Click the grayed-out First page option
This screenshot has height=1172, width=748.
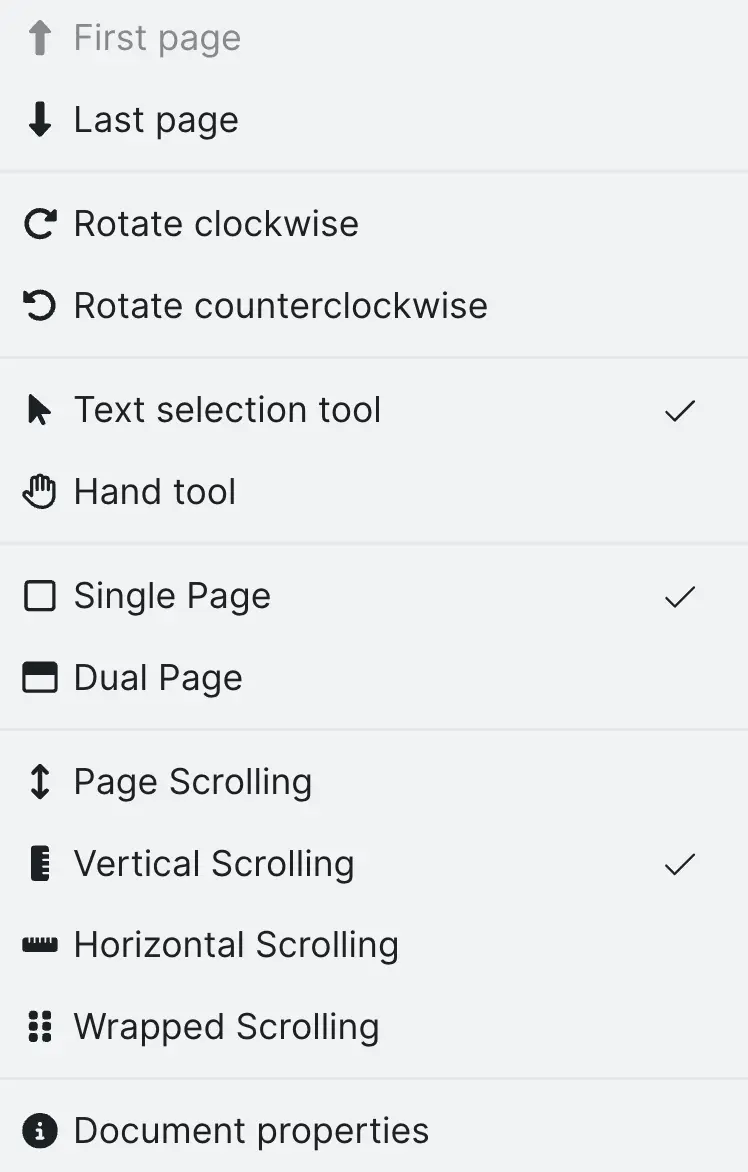click(x=156, y=37)
